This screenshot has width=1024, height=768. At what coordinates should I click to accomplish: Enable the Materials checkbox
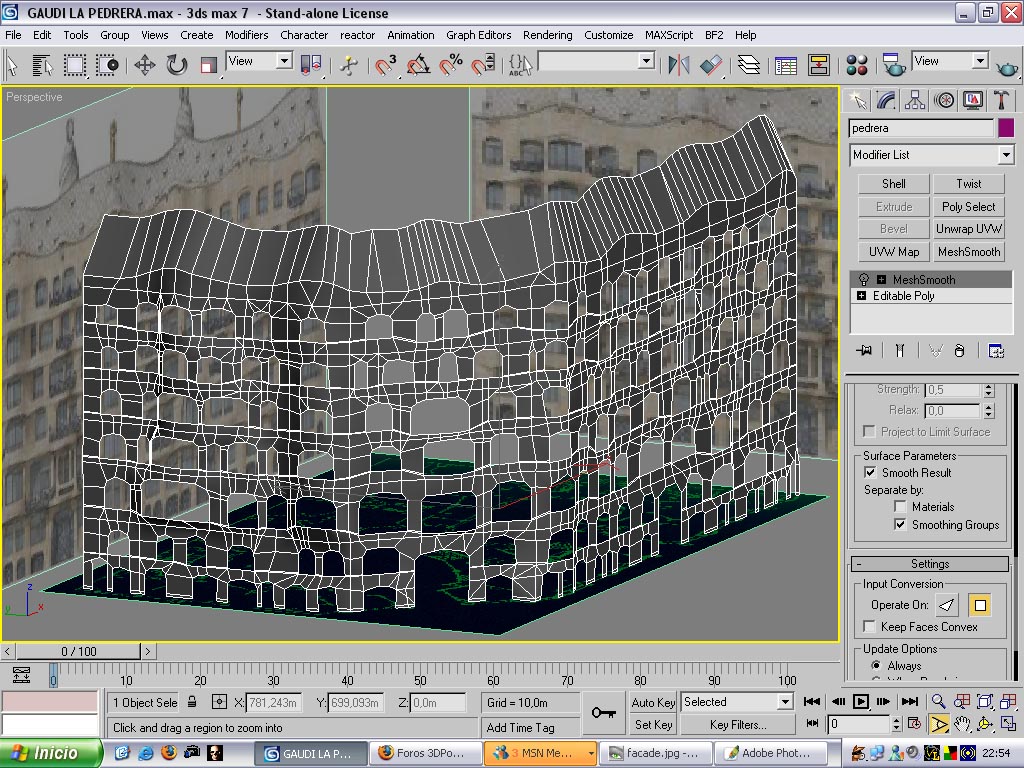(x=900, y=507)
